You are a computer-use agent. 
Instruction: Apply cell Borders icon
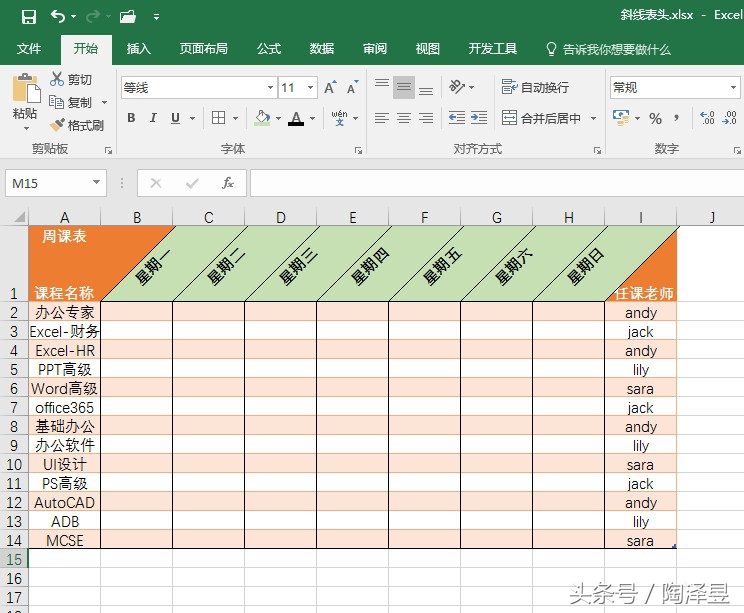coord(218,118)
